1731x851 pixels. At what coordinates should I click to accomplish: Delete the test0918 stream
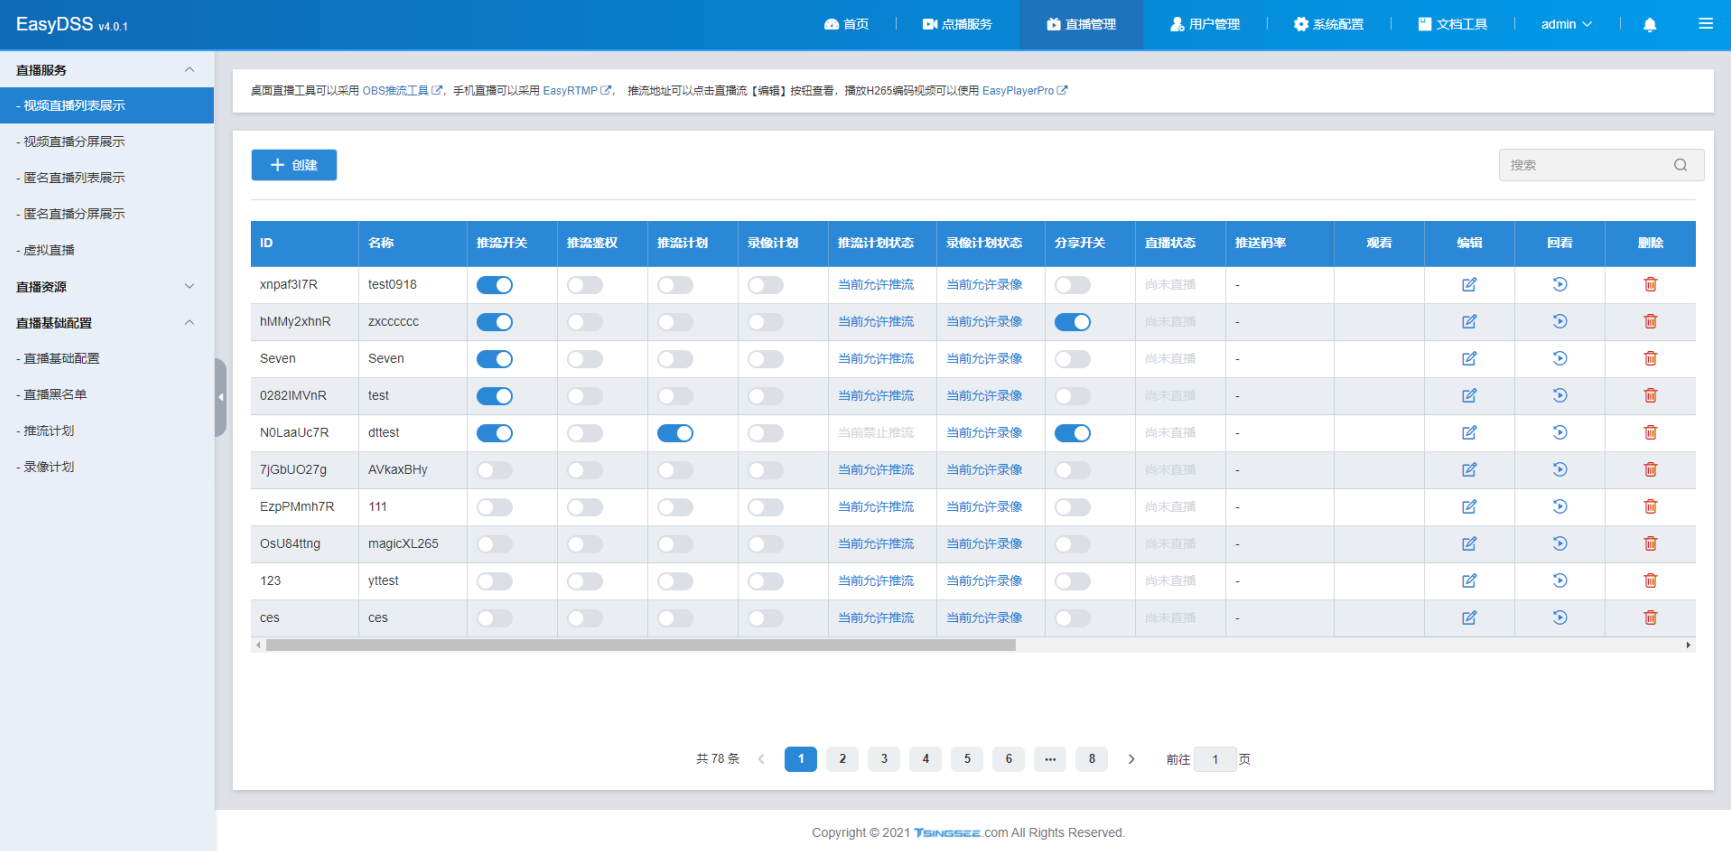[1650, 285]
